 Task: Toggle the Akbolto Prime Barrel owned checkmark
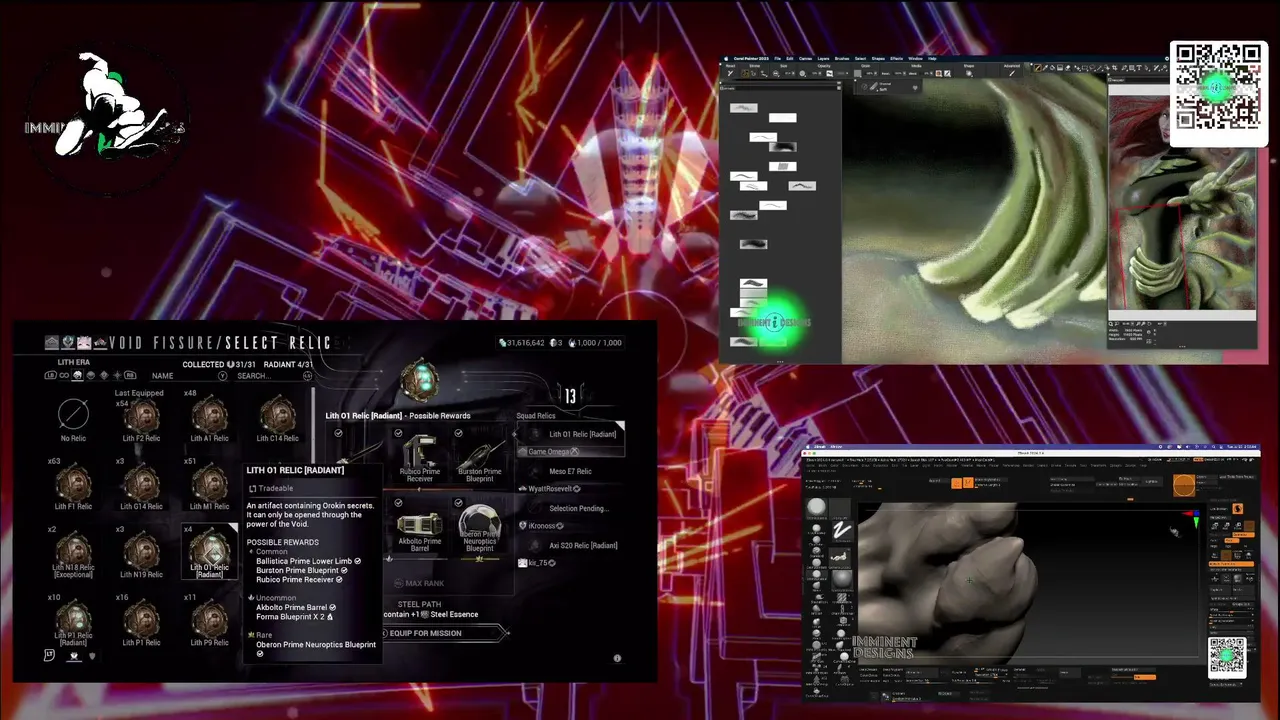(398, 503)
